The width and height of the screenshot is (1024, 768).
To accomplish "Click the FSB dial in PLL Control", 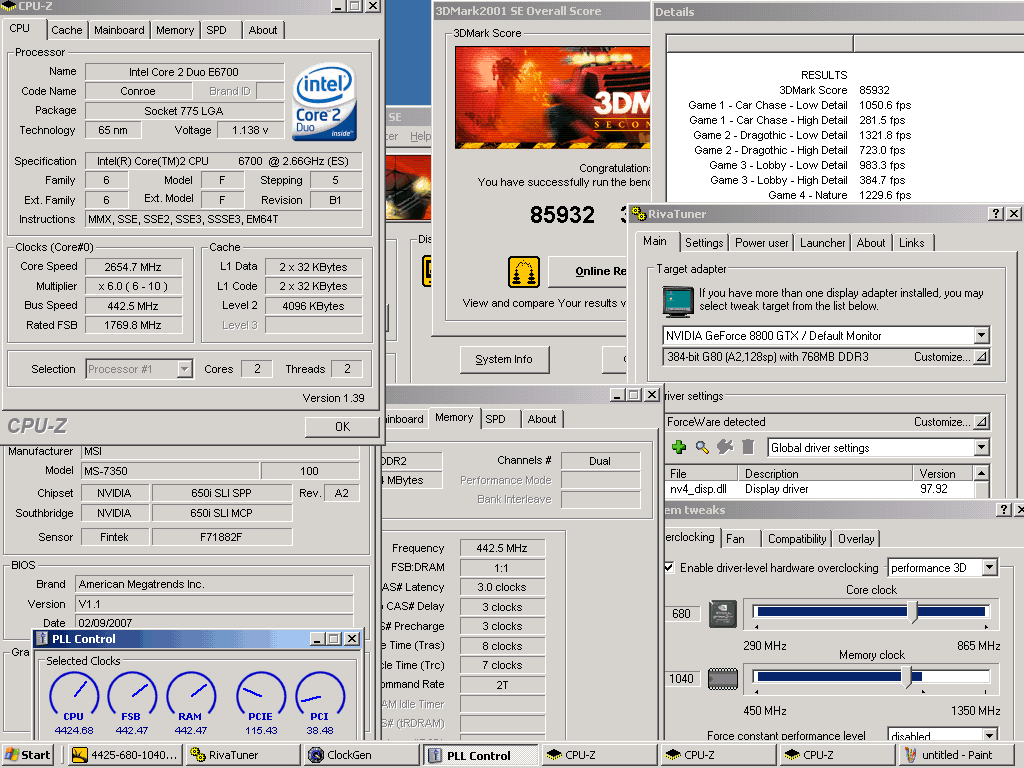I will 132,696.
